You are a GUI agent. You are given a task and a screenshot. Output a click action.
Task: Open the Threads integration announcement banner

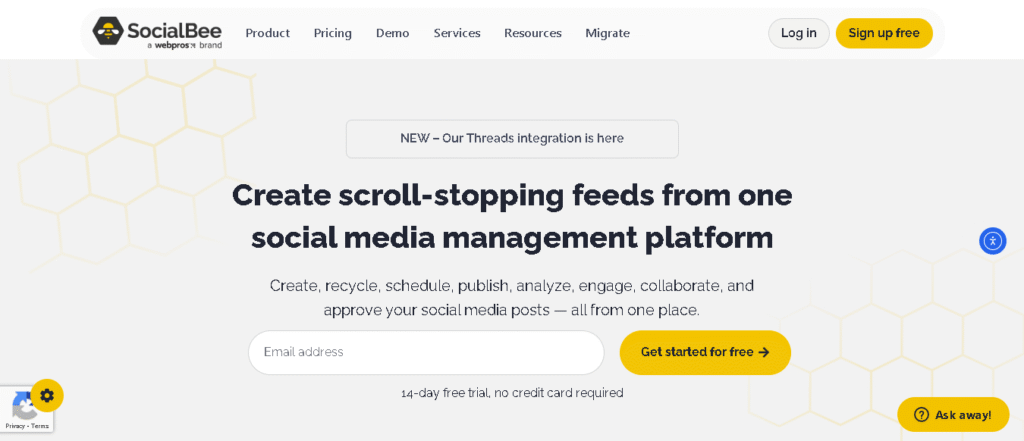point(512,139)
